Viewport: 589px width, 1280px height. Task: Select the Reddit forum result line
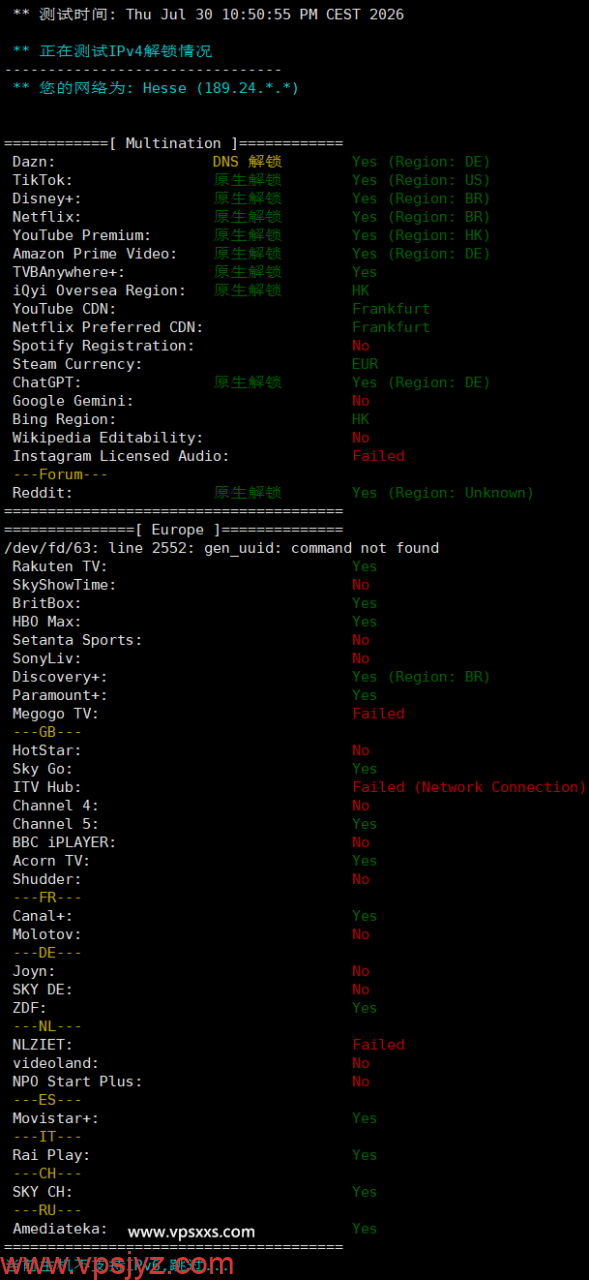(x=273, y=493)
